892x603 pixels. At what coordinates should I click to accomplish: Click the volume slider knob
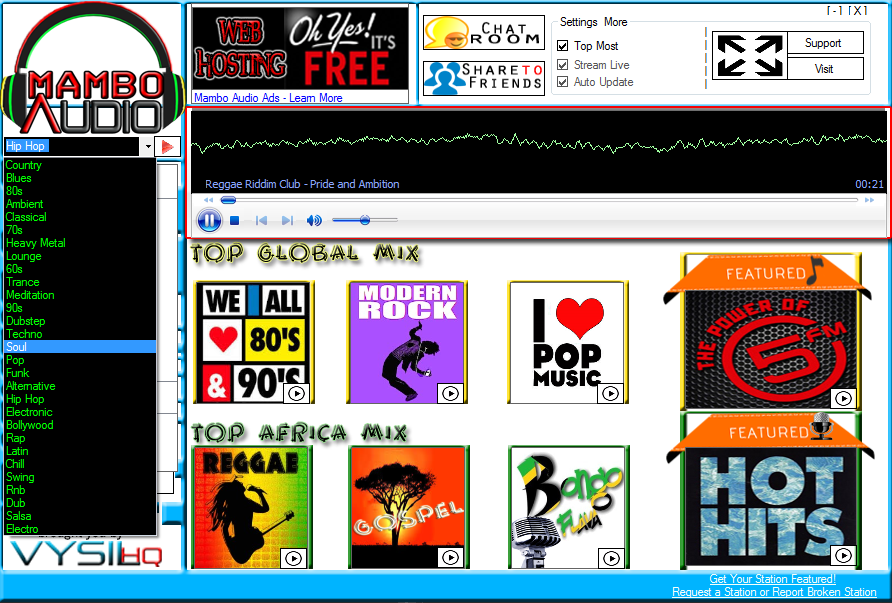(x=365, y=220)
